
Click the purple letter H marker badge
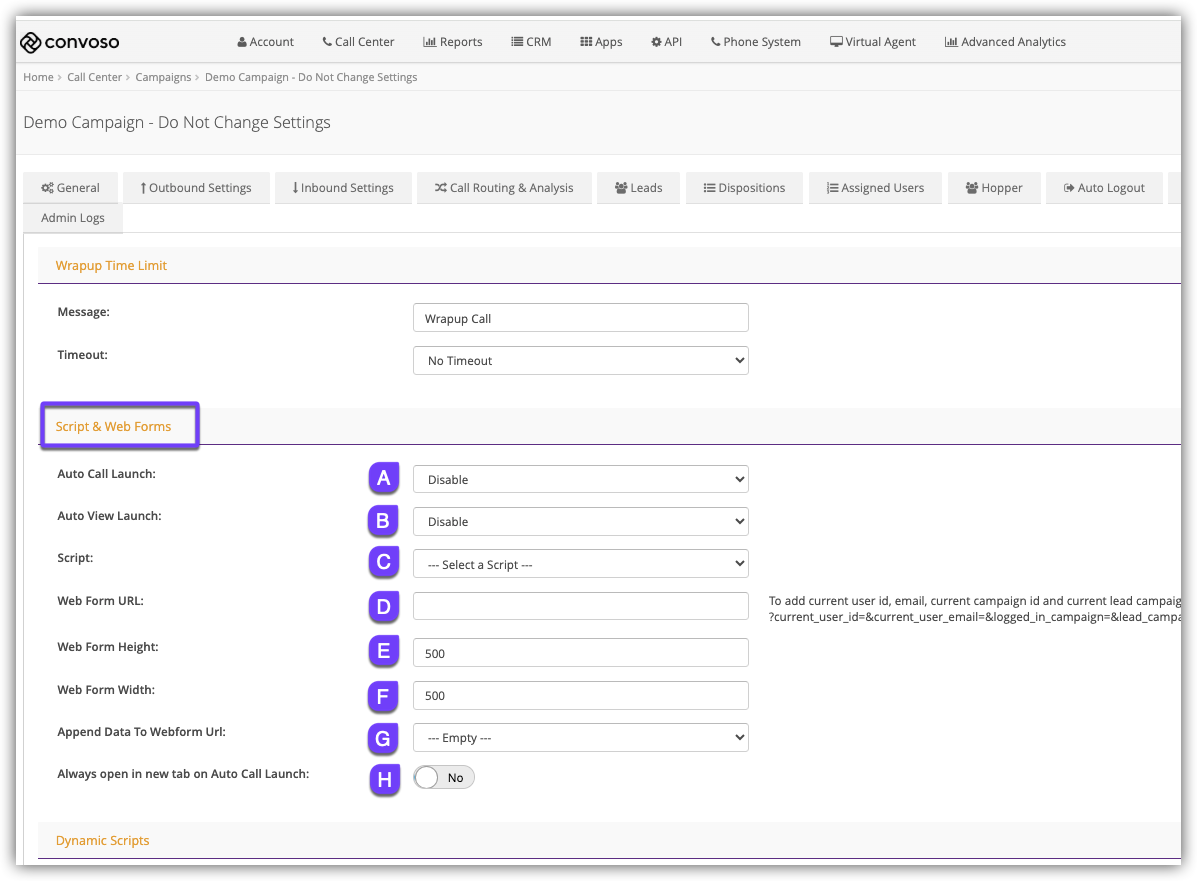tap(383, 779)
